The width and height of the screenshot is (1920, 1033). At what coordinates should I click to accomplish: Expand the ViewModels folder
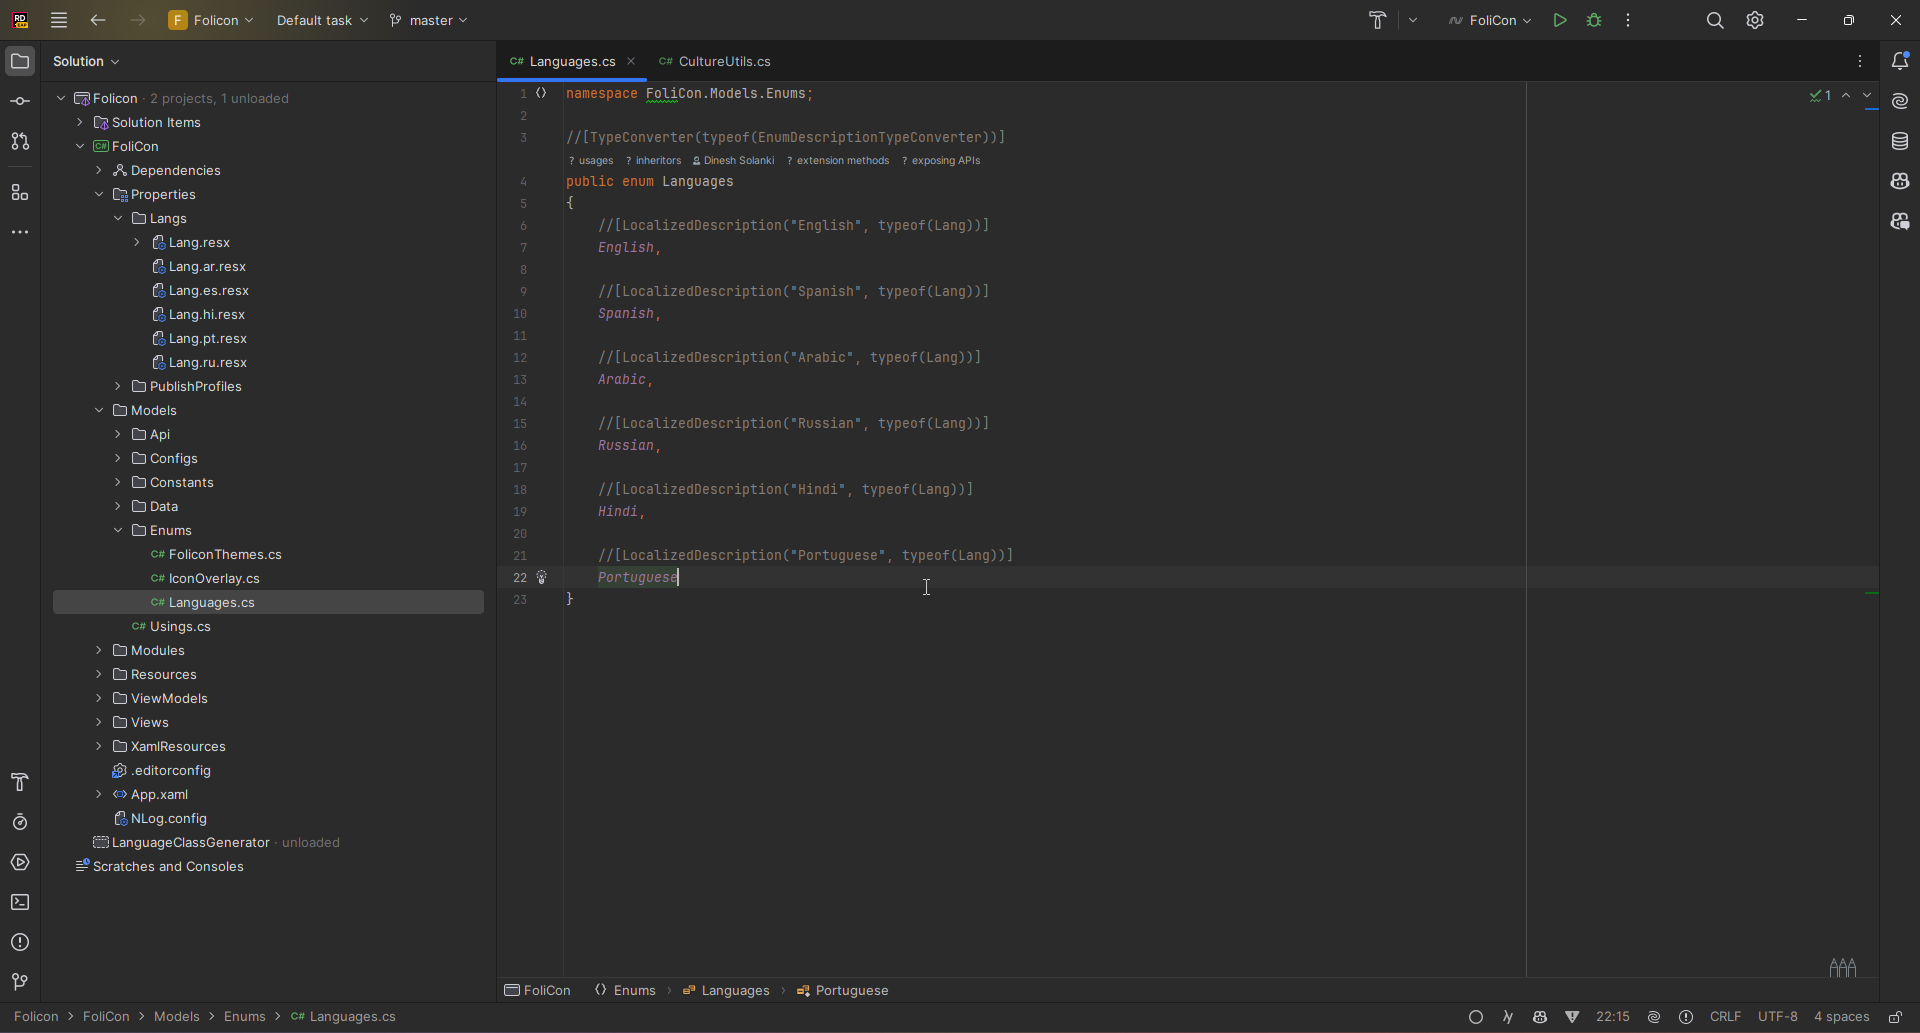click(x=99, y=699)
